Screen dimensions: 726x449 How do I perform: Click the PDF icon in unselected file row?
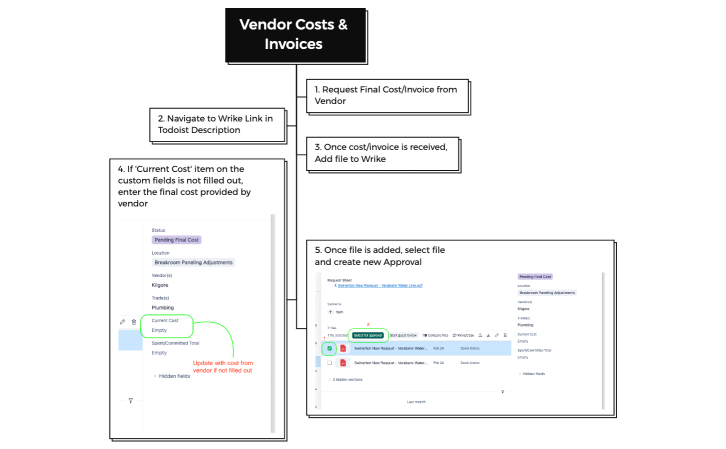[344, 362]
